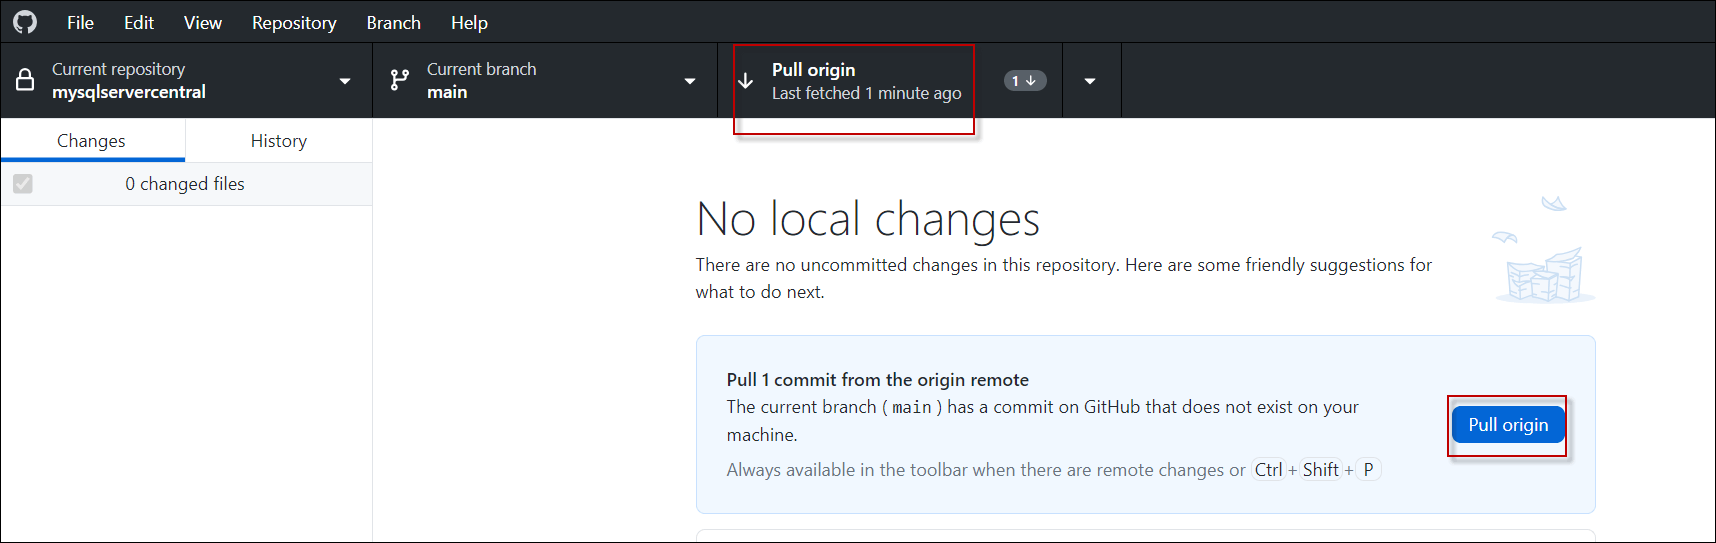The height and width of the screenshot is (543, 1716).
Task: Open the Repository menu
Action: [x=294, y=22]
